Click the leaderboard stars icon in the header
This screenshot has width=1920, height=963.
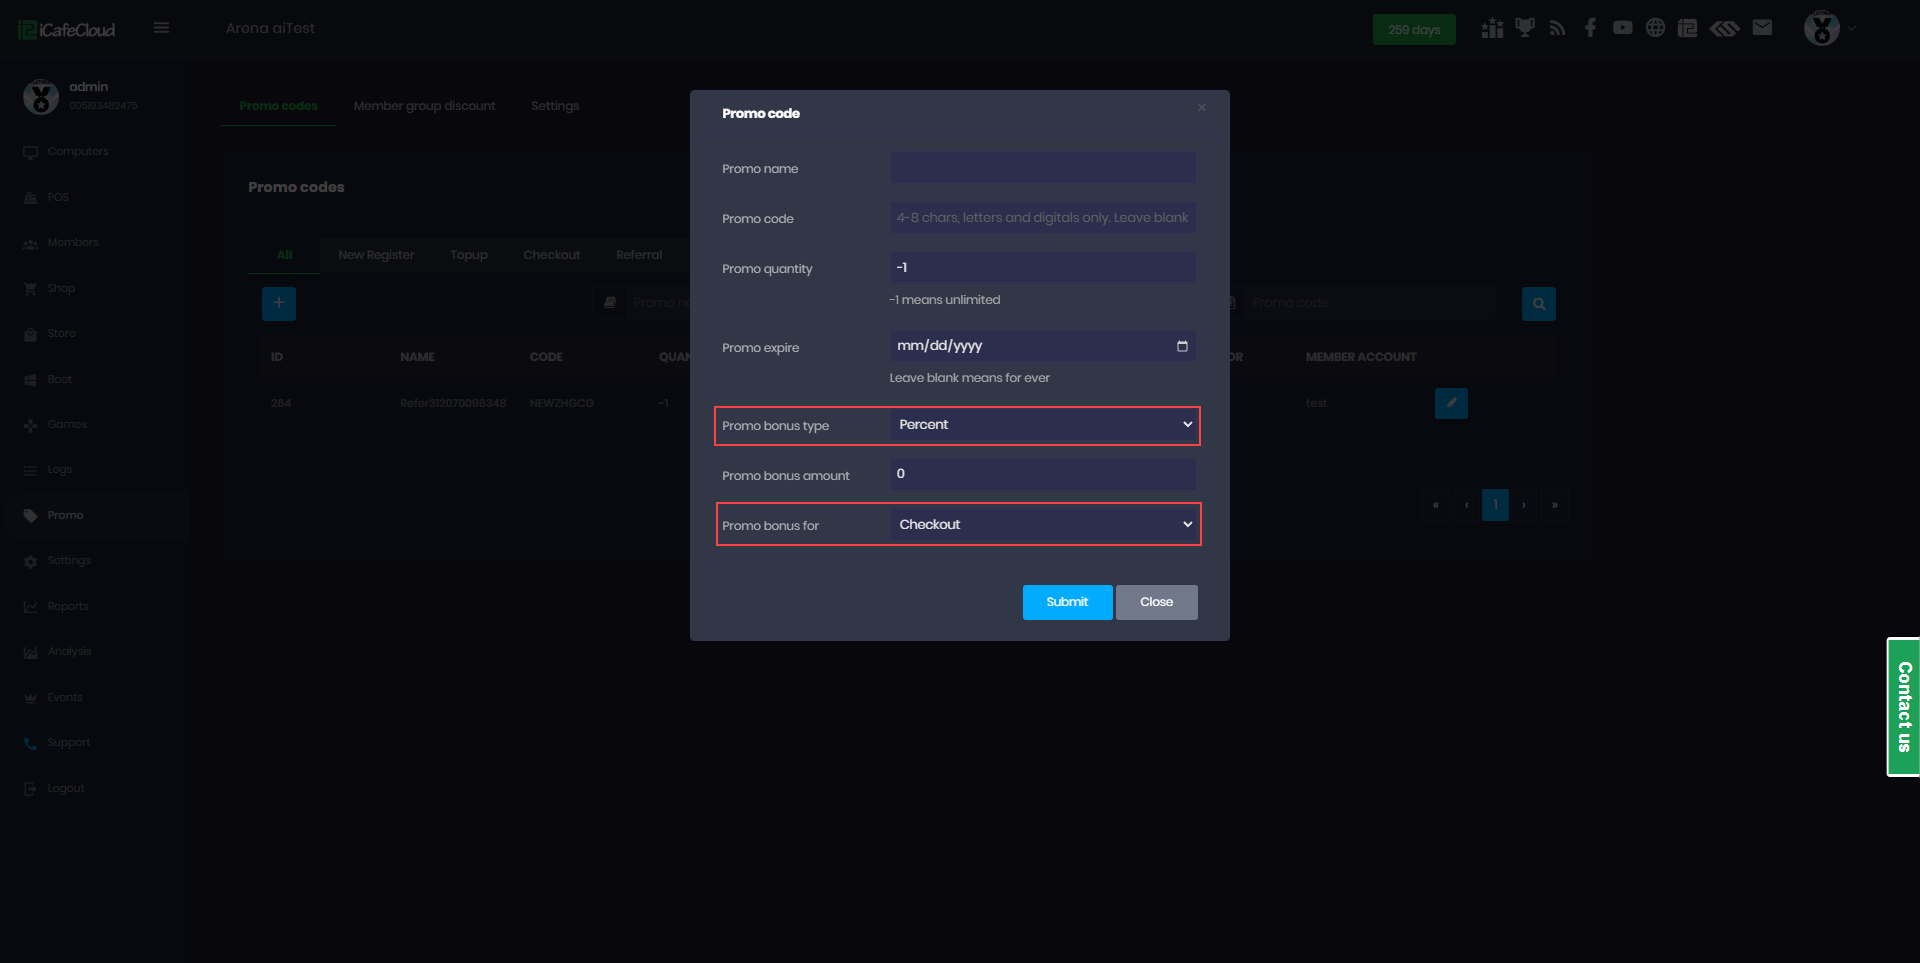coord(1492,28)
